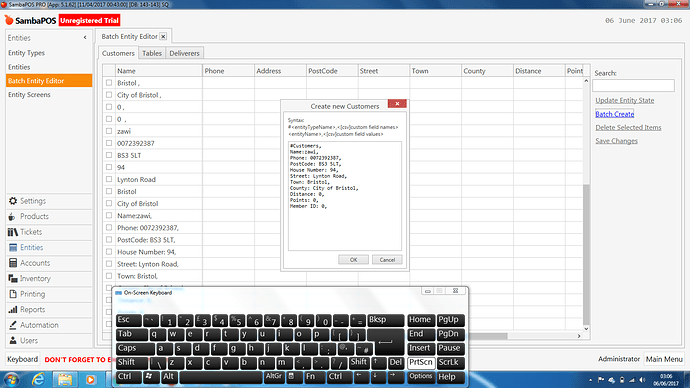The image size is (690, 388).
Task: Tick the checkbox for first Bristol row
Action: [109, 83]
